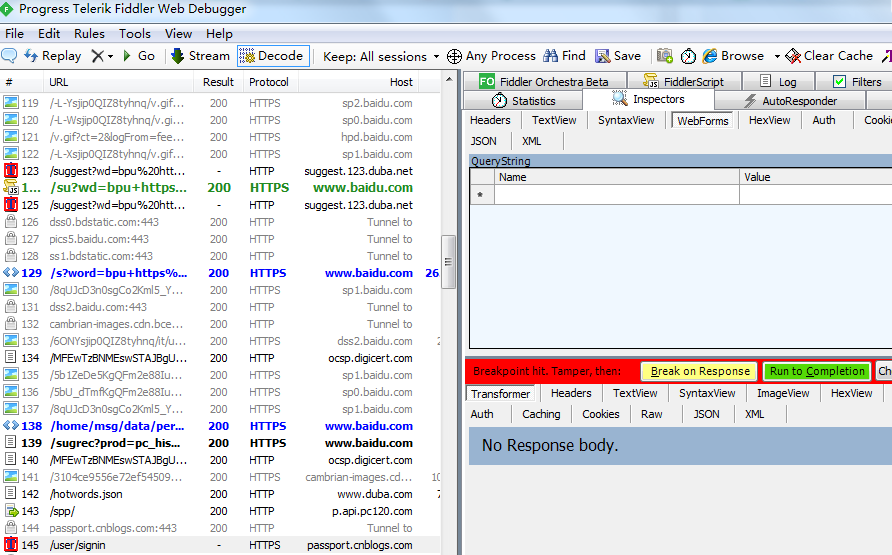
Task: Select response ImageView tab
Action: pos(783,393)
